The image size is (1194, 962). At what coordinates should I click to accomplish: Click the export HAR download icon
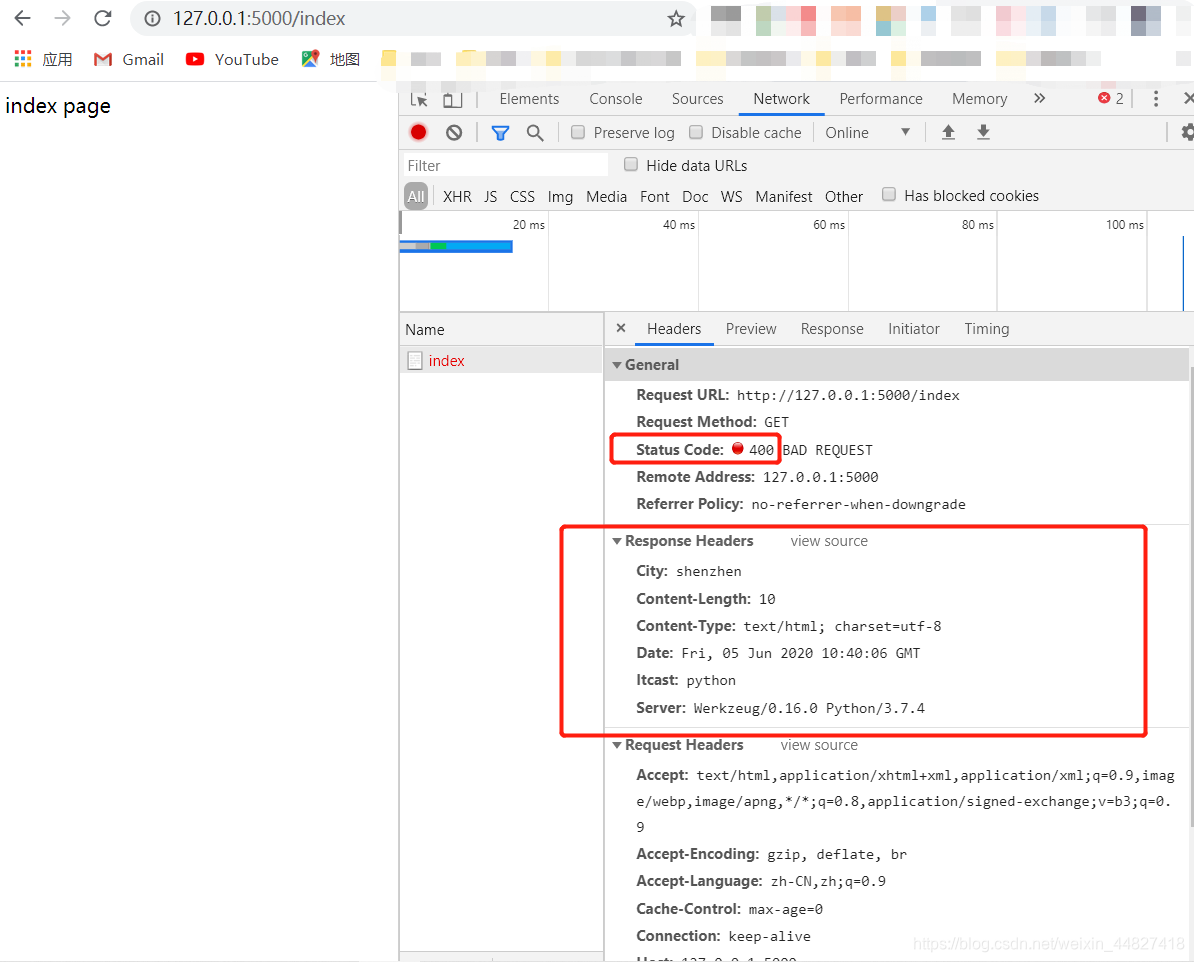coord(983,133)
